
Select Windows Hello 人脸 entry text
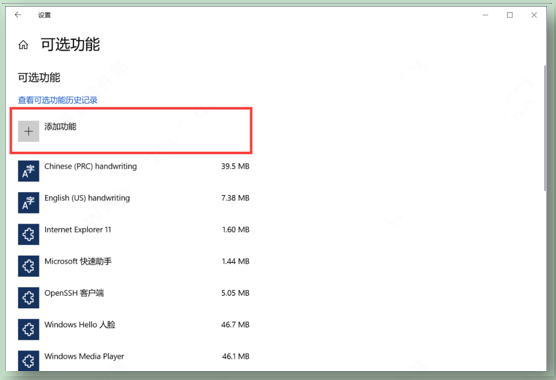[x=80, y=325]
